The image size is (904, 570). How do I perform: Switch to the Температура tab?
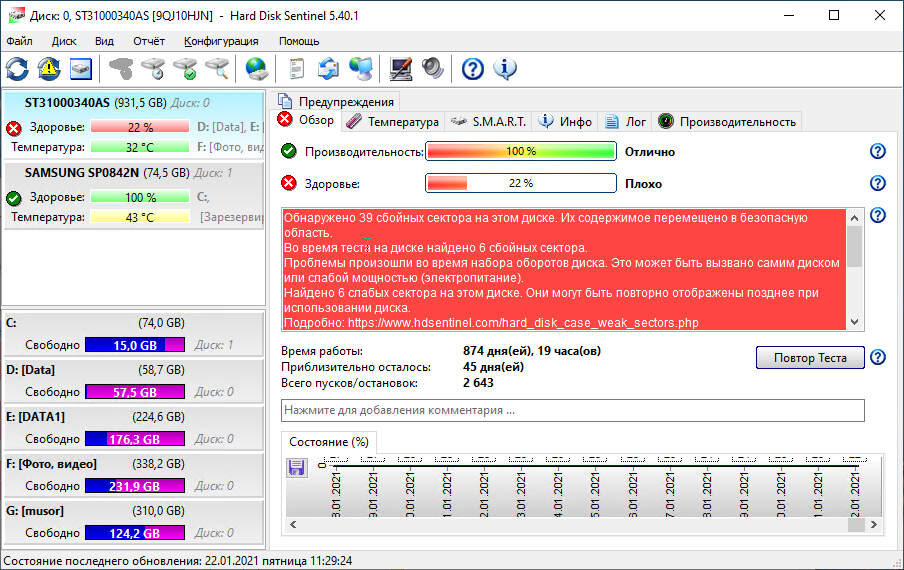pos(394,122)
